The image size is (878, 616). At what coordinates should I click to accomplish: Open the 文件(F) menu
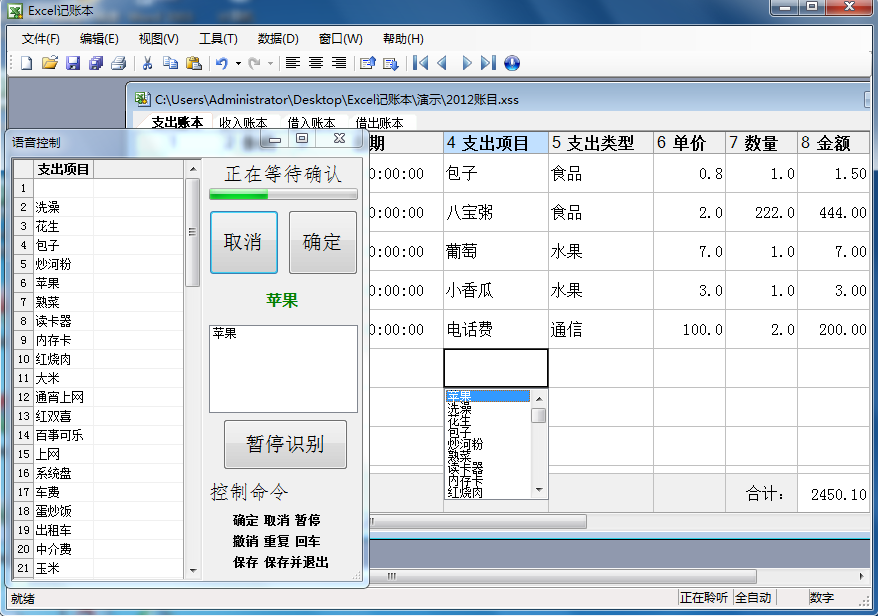pos(40,39)
